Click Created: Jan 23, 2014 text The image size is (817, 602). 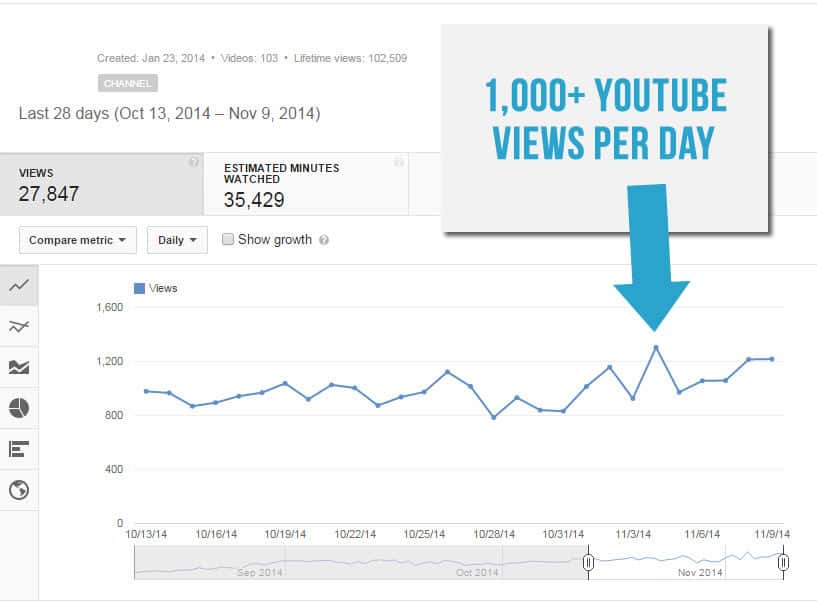click(x=151, y=58)
